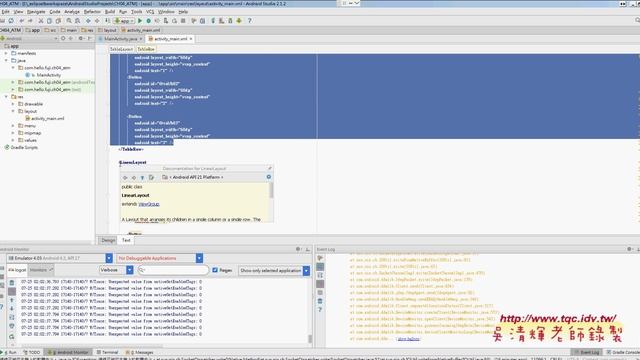Open the Refactor menu
This screenshot has height=360, width=640.
coord(92,12)
